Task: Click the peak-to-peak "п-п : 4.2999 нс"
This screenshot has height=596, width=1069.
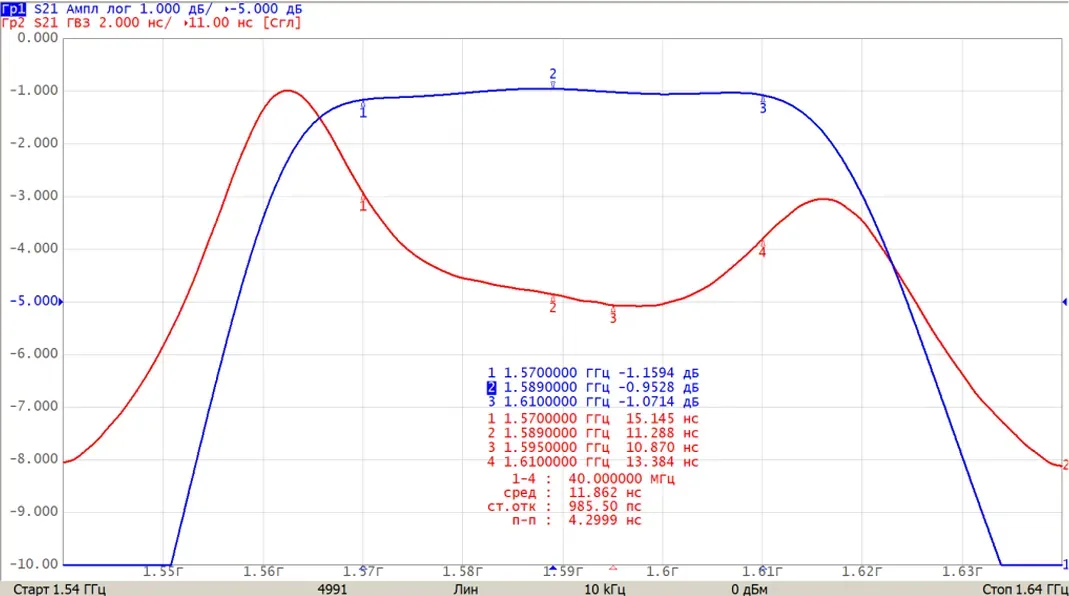Action: tap(577, 520)
